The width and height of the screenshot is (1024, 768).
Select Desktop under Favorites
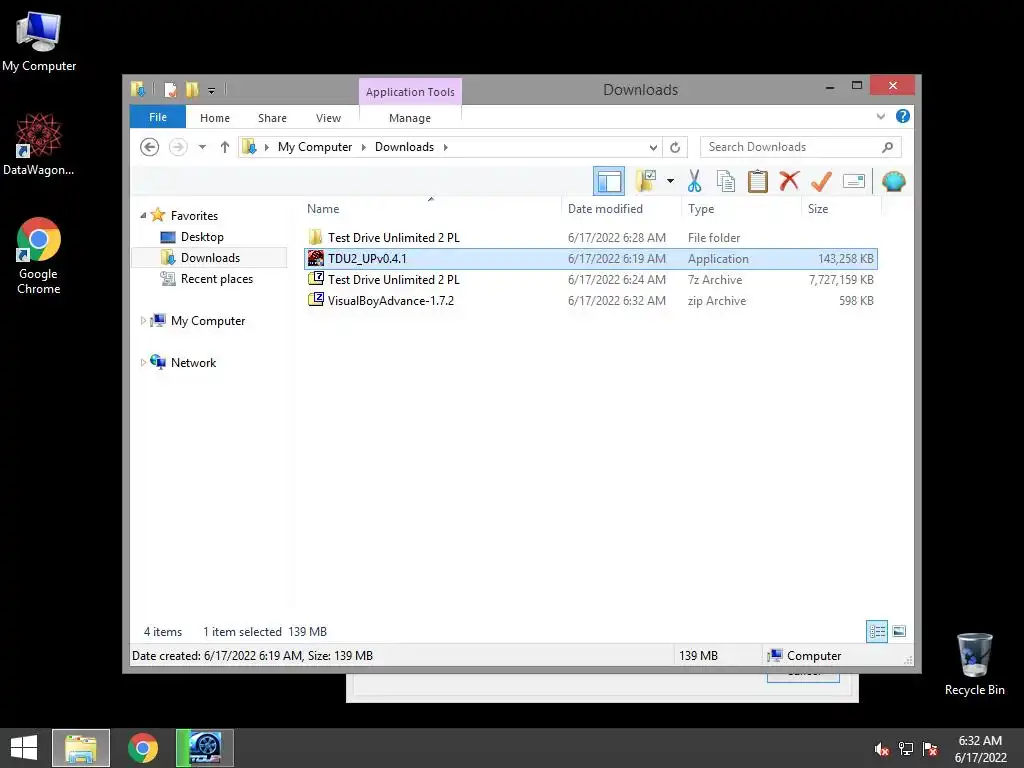pyautogui.click(x=202, y=236)
